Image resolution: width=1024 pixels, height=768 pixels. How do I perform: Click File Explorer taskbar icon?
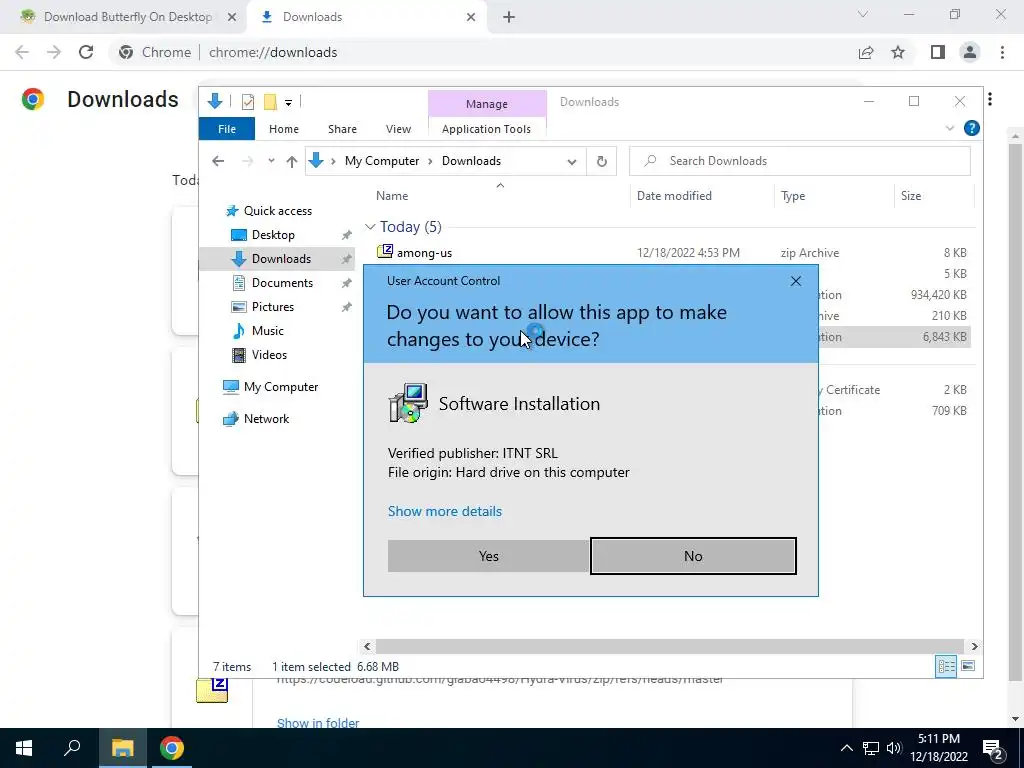click(122, 748)
